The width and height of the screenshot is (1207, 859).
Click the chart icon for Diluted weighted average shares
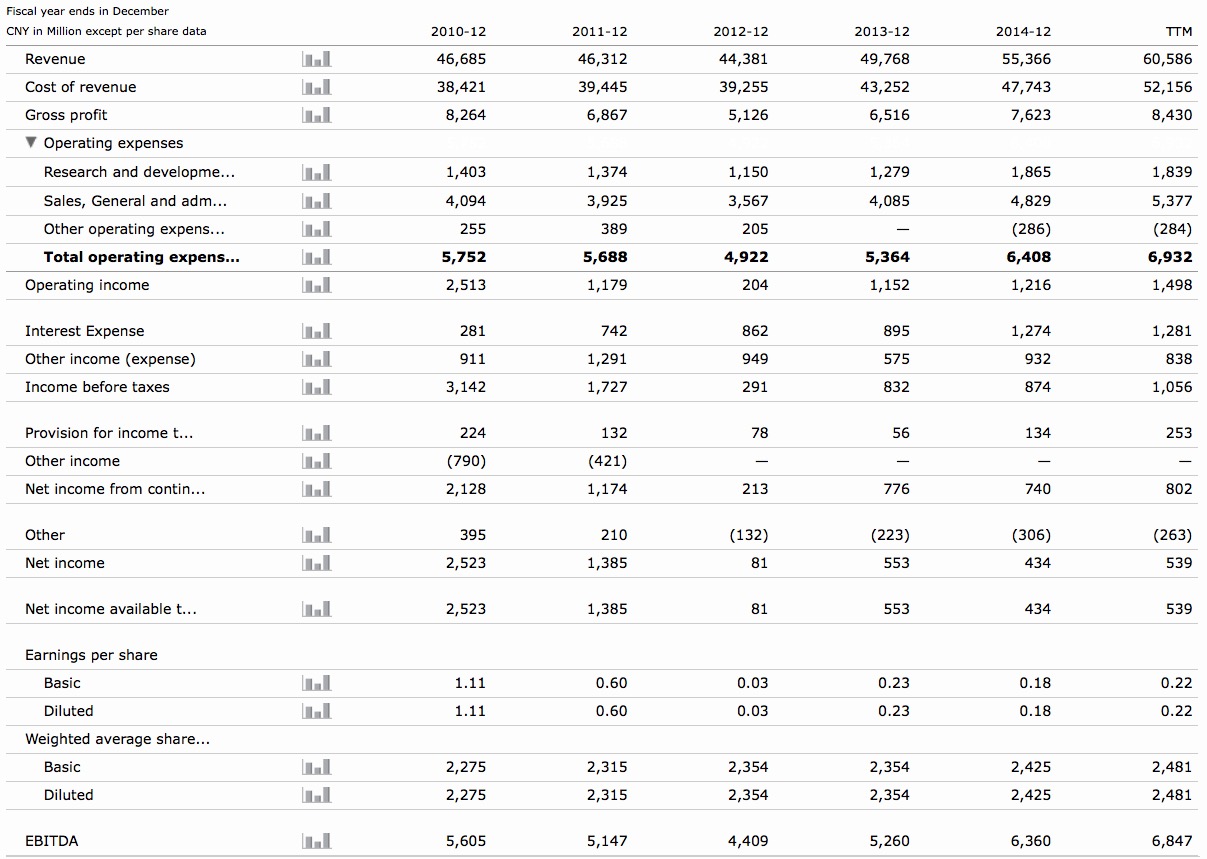(316, 795)
